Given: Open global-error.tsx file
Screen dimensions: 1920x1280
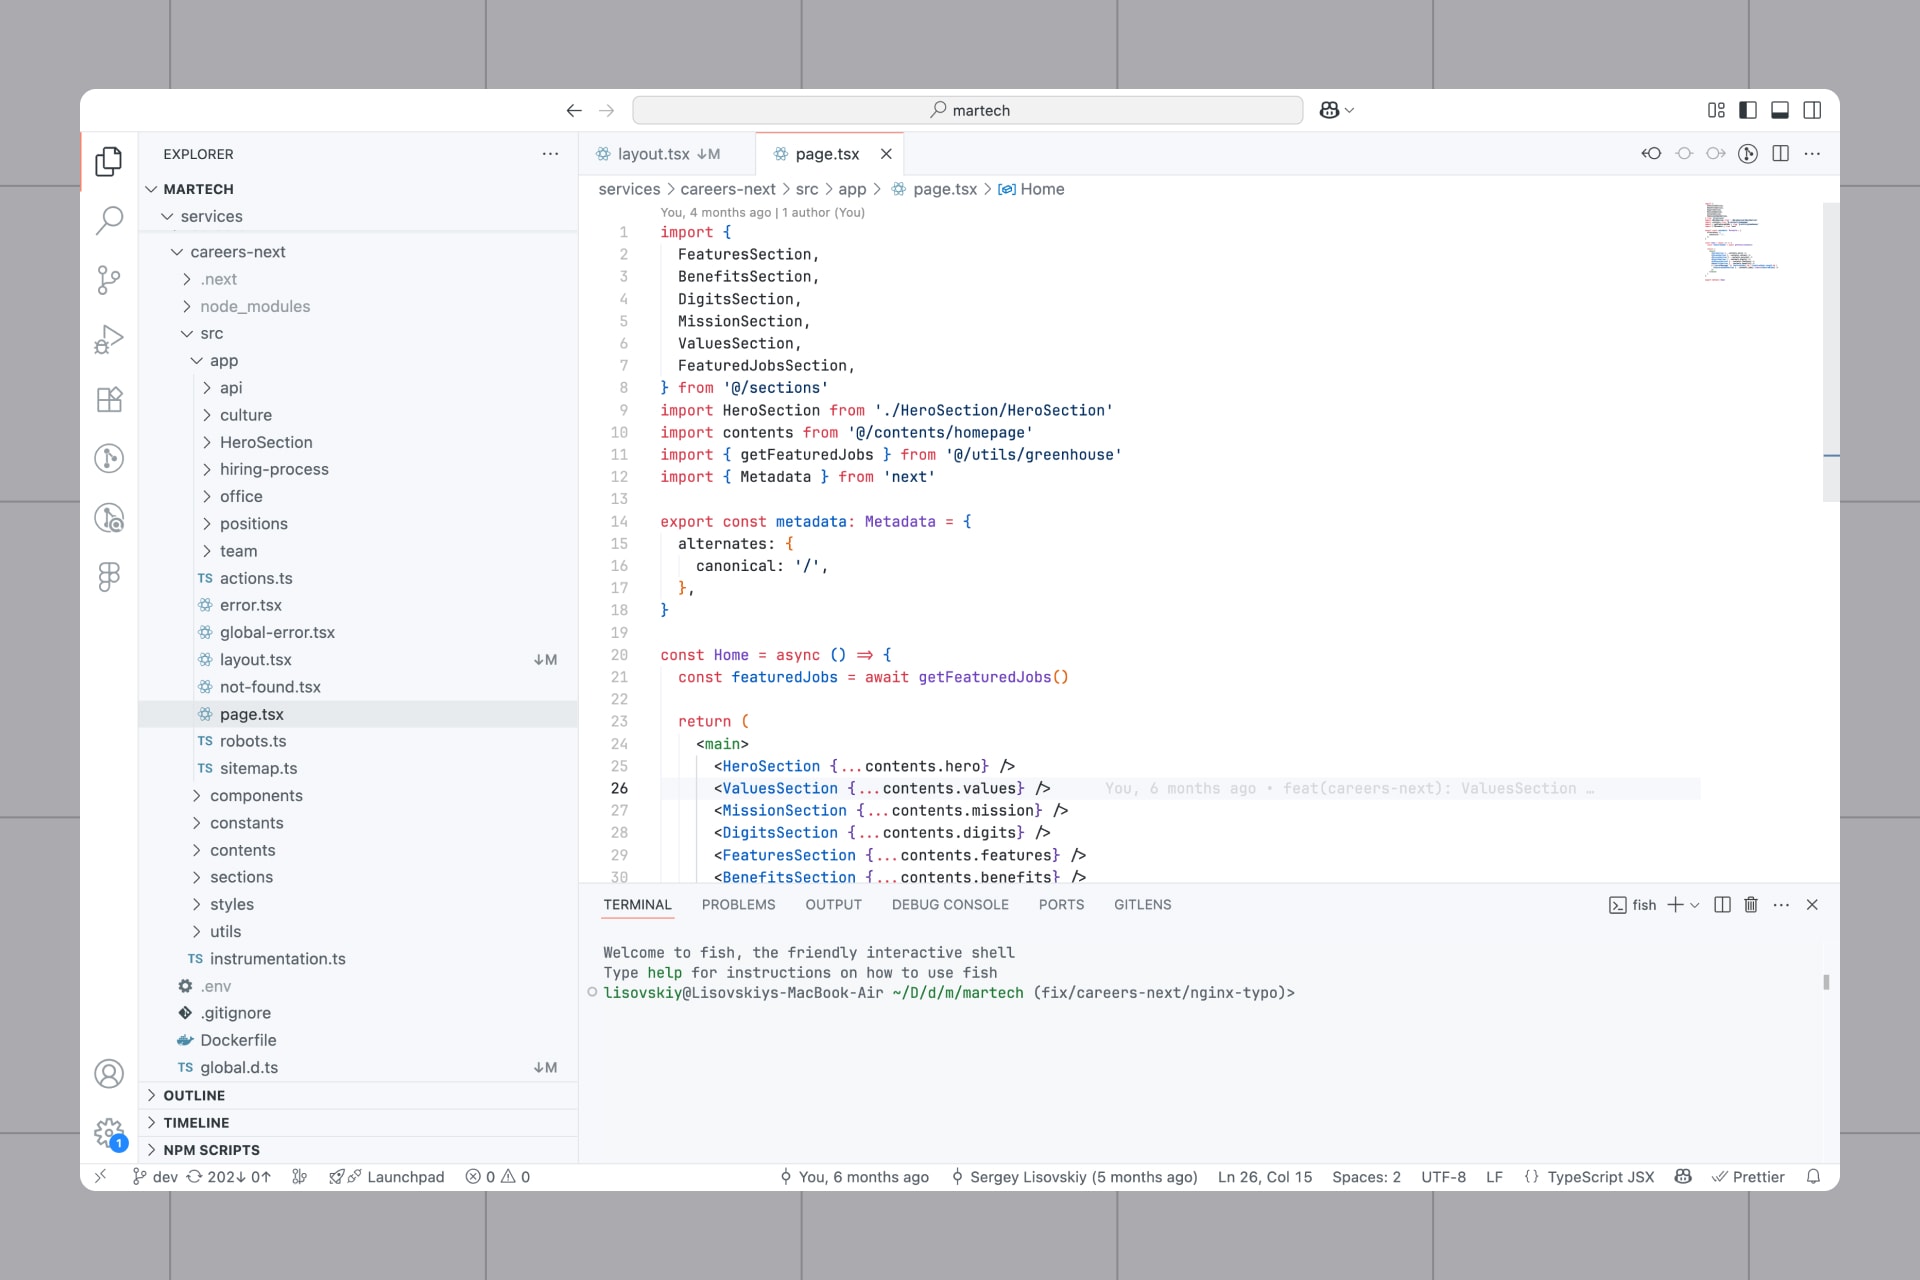Looking at the screenshot, I should coord(358,632).
